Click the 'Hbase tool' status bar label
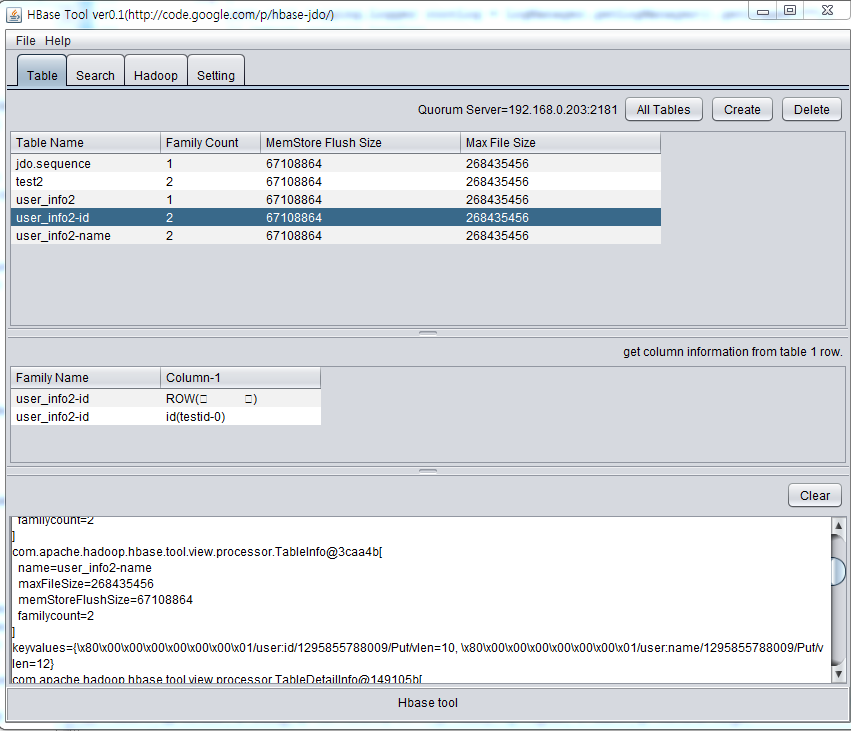The height and width of the screenshot is (731, 851). 428,703
